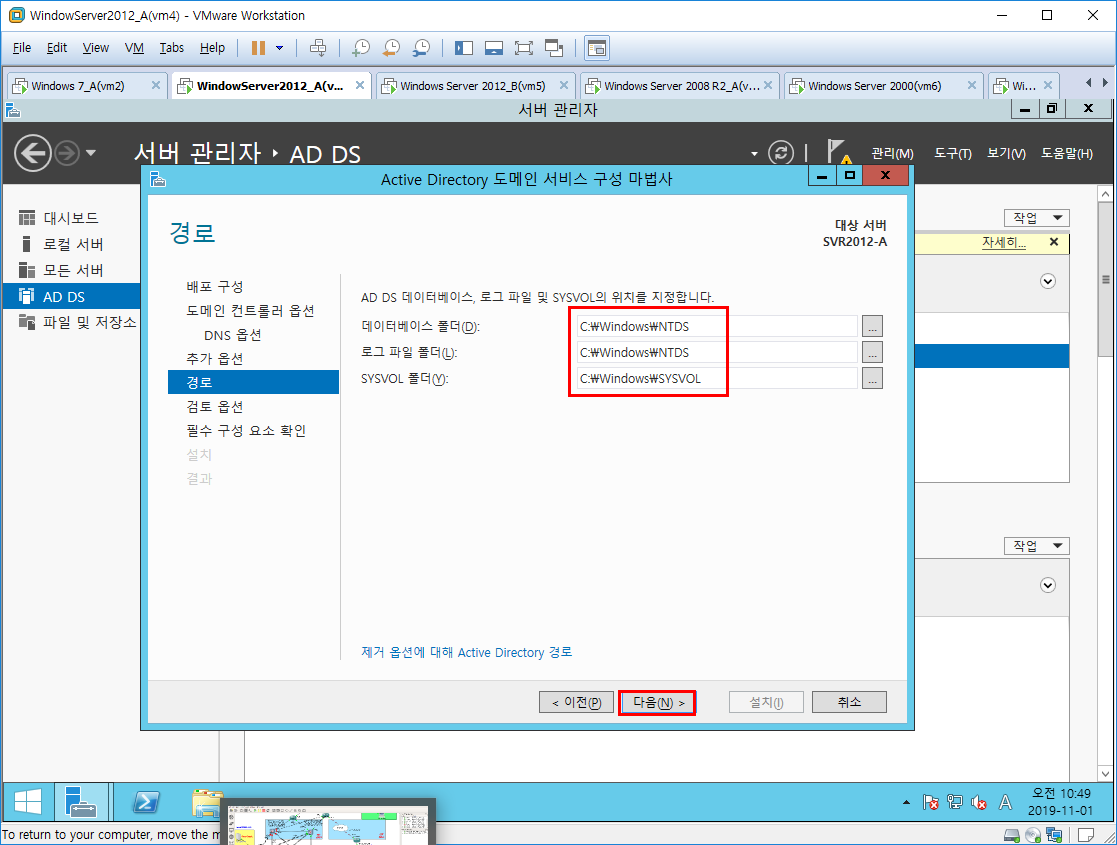Open Server Manager navigation history dropdown
Screen dimensions: 1117x845
point(90,152)
